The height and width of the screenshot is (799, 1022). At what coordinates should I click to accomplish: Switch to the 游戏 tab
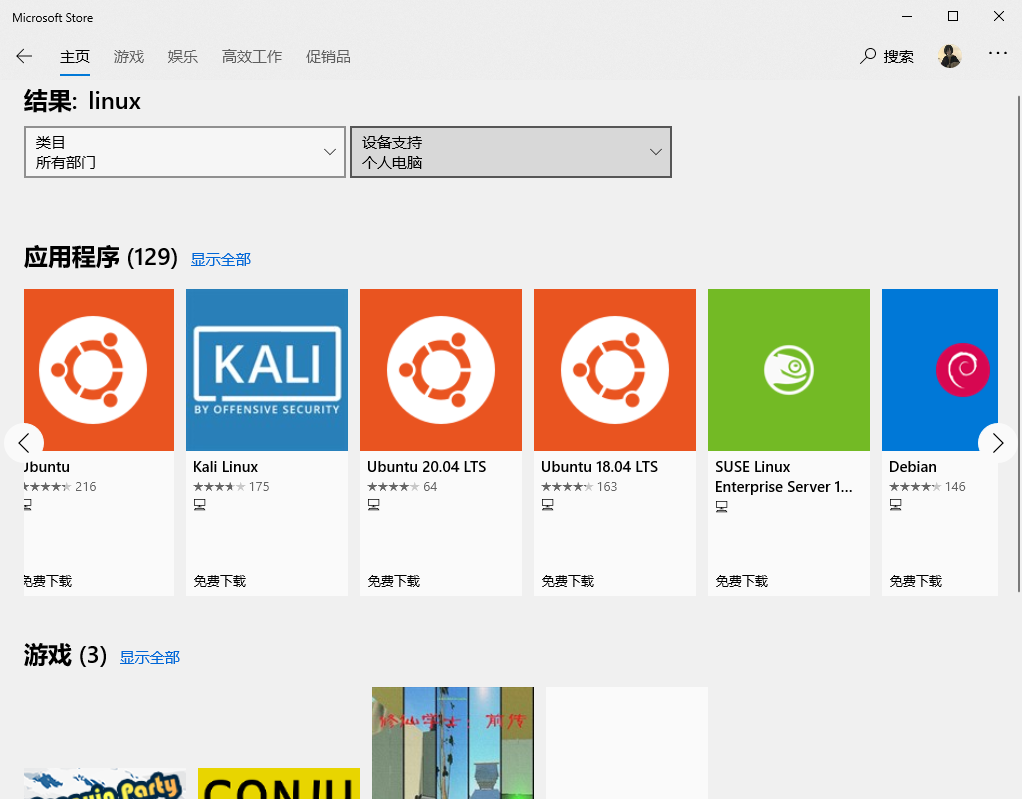click(x=128, y=57)
